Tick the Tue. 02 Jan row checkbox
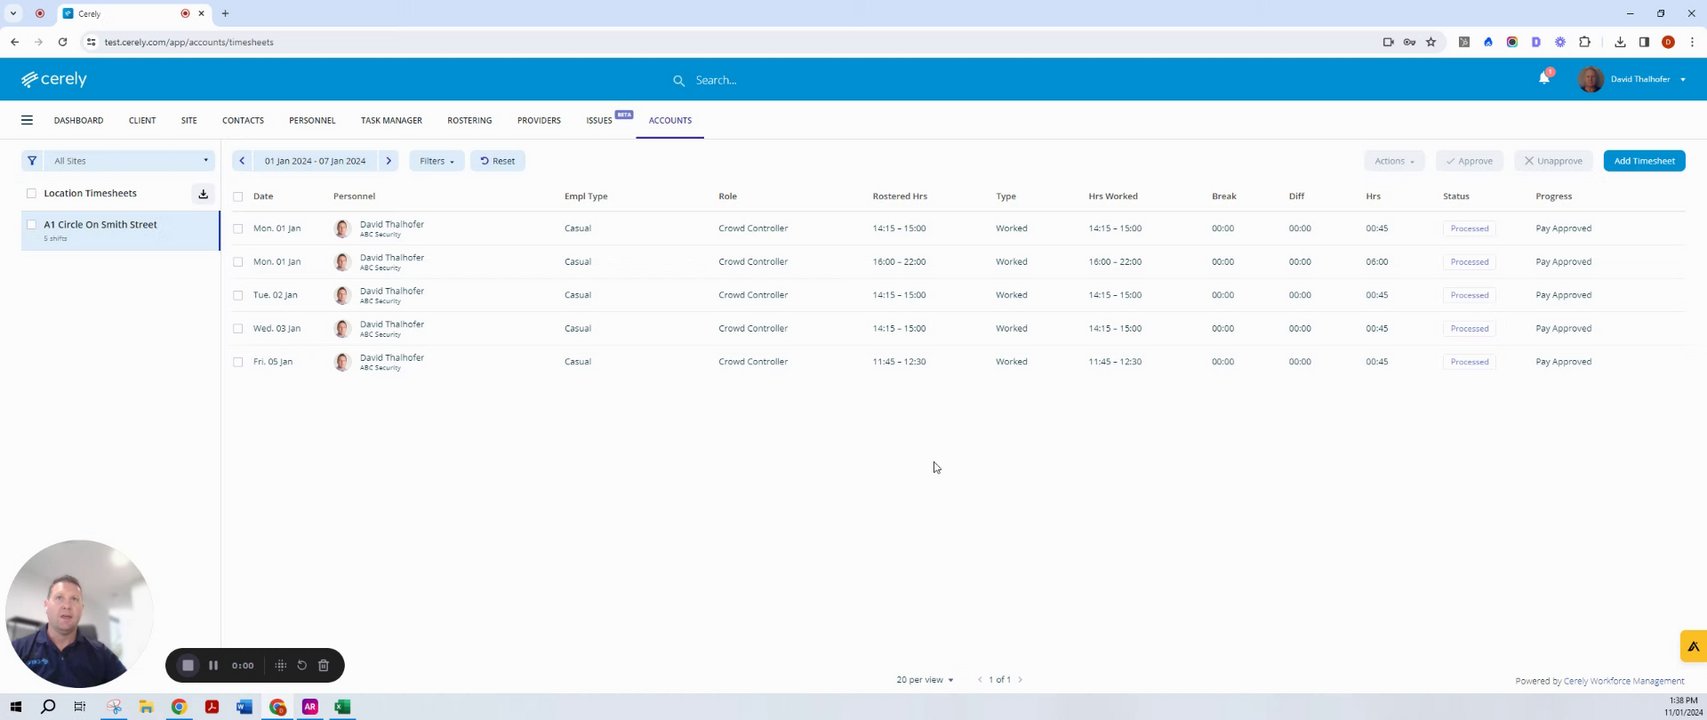 coord(238,295)
